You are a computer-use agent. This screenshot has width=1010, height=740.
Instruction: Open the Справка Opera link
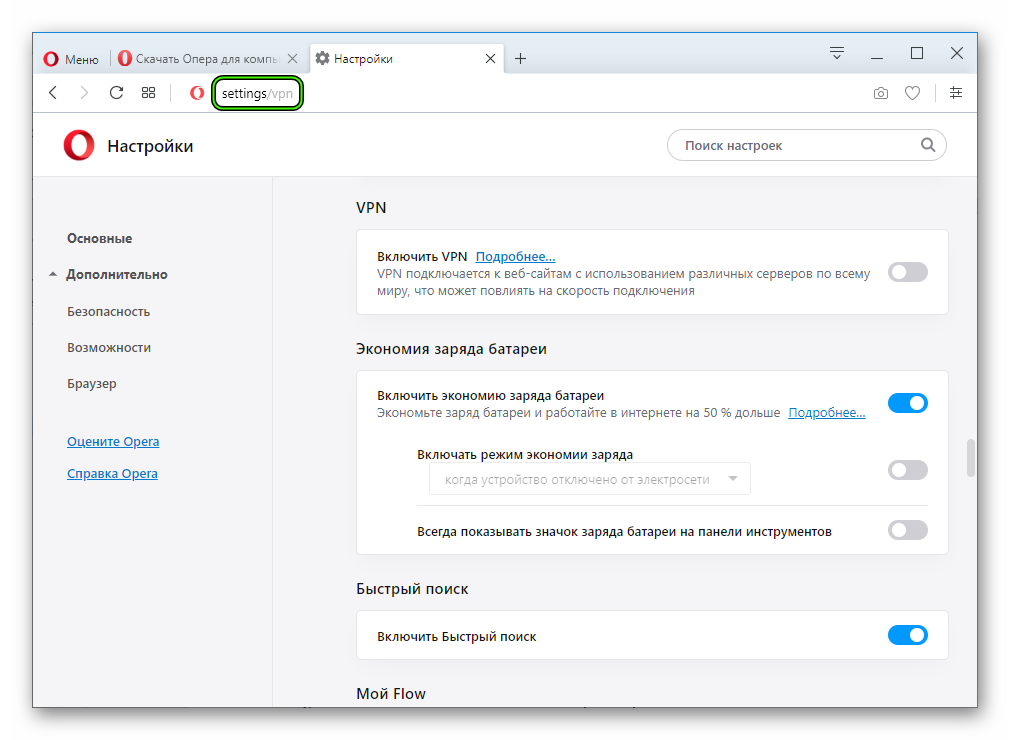[x=112, y=474]
